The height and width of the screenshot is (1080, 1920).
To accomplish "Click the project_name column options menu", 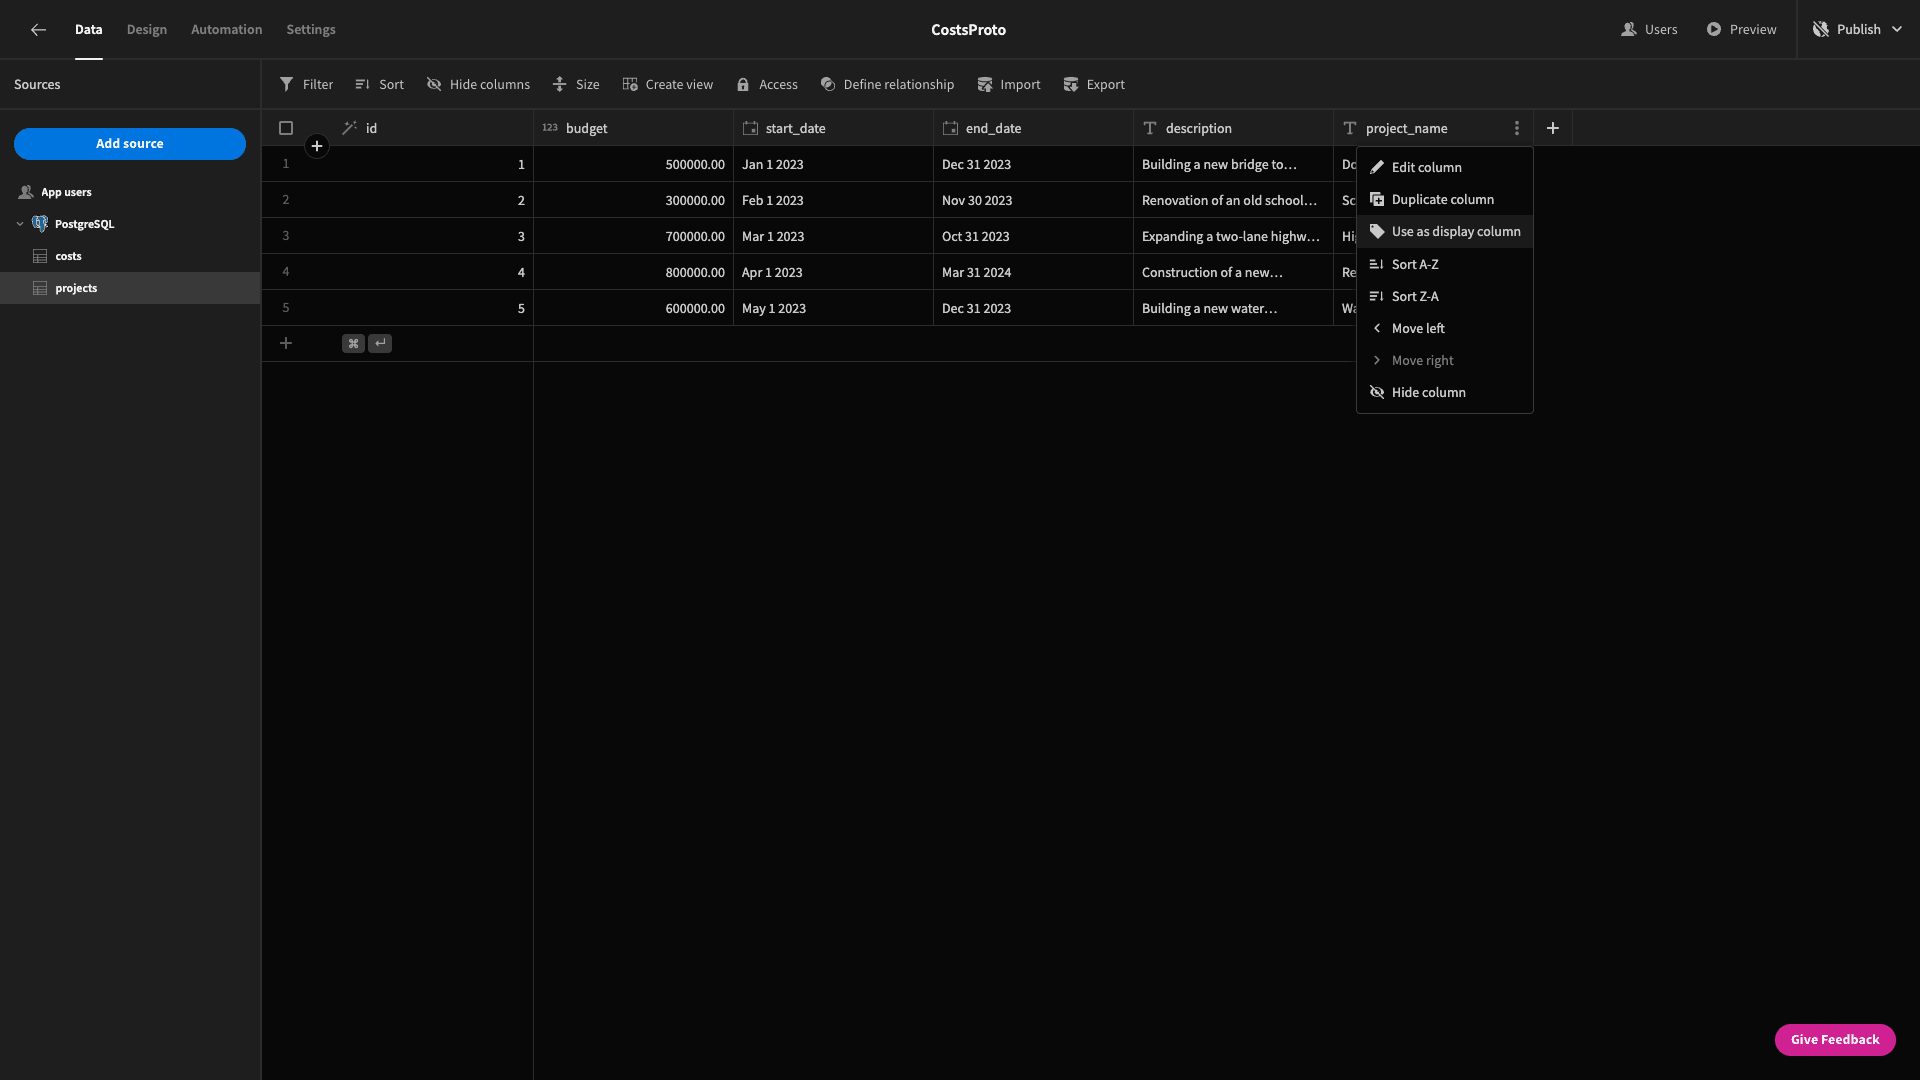I will point(1517,128).
